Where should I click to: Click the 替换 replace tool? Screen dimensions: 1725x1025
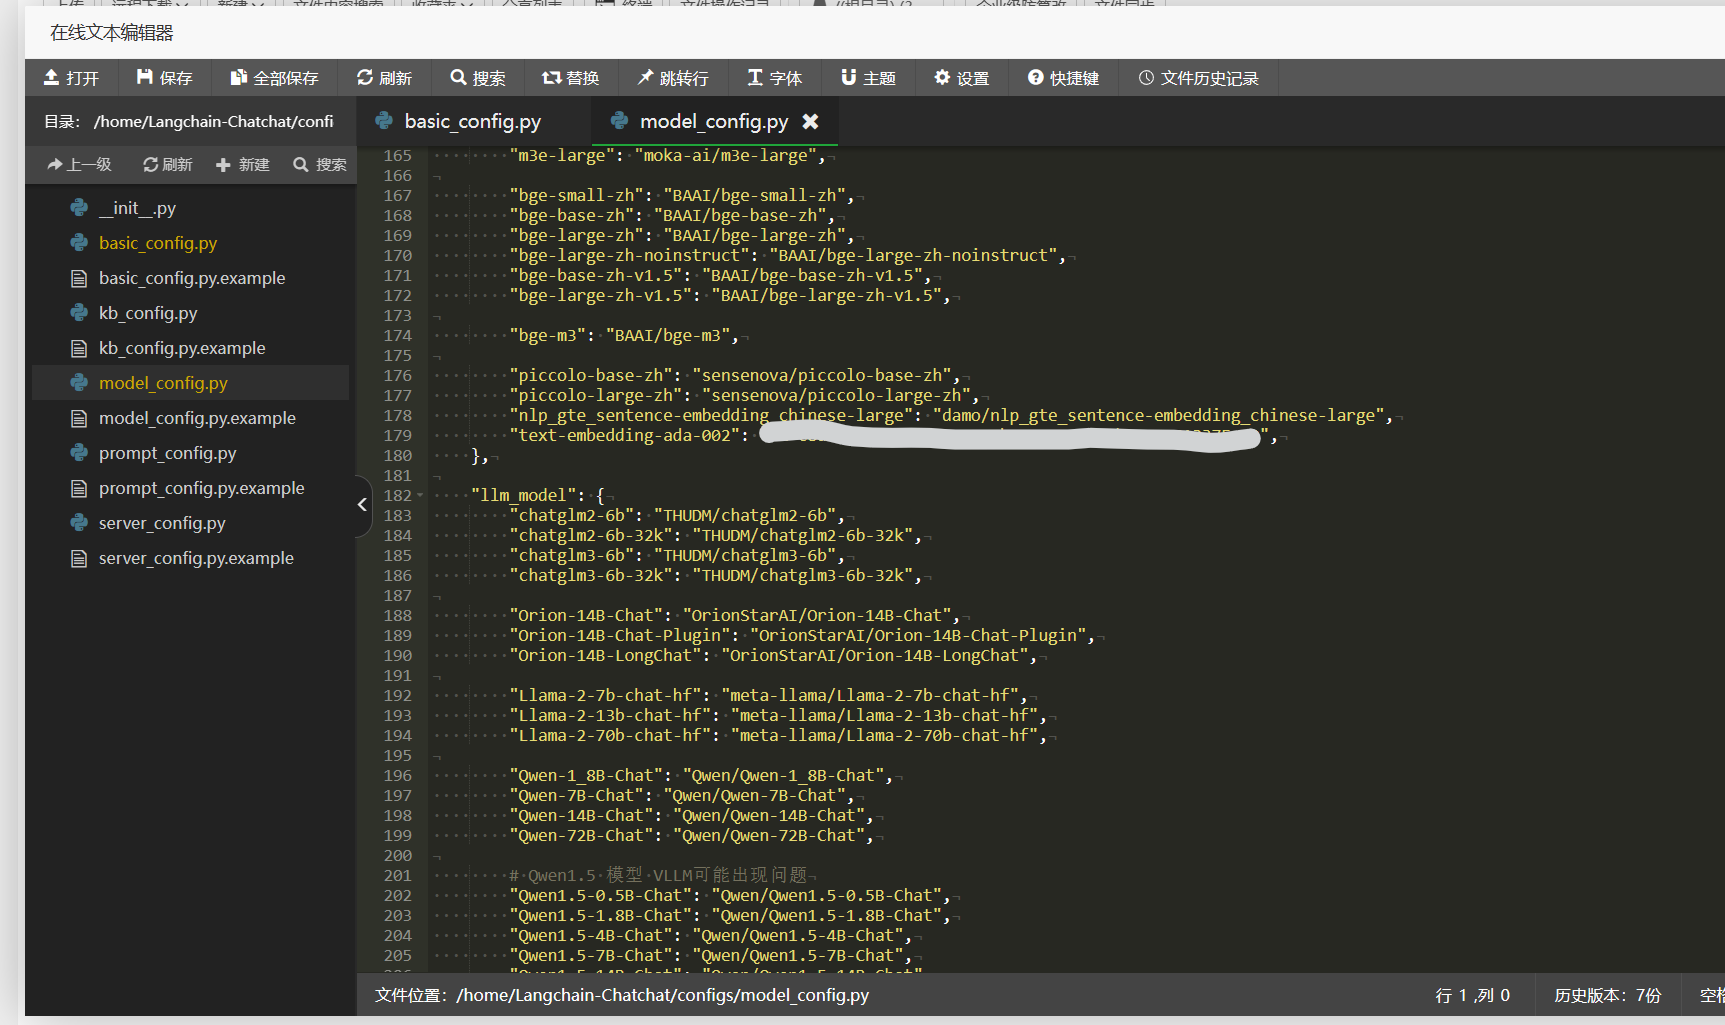(x=570, y=78)
